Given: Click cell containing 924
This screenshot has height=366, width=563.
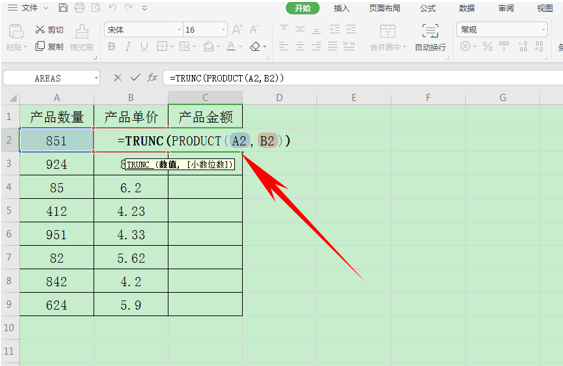Looking at the screenshot, I should click(56, 164).
